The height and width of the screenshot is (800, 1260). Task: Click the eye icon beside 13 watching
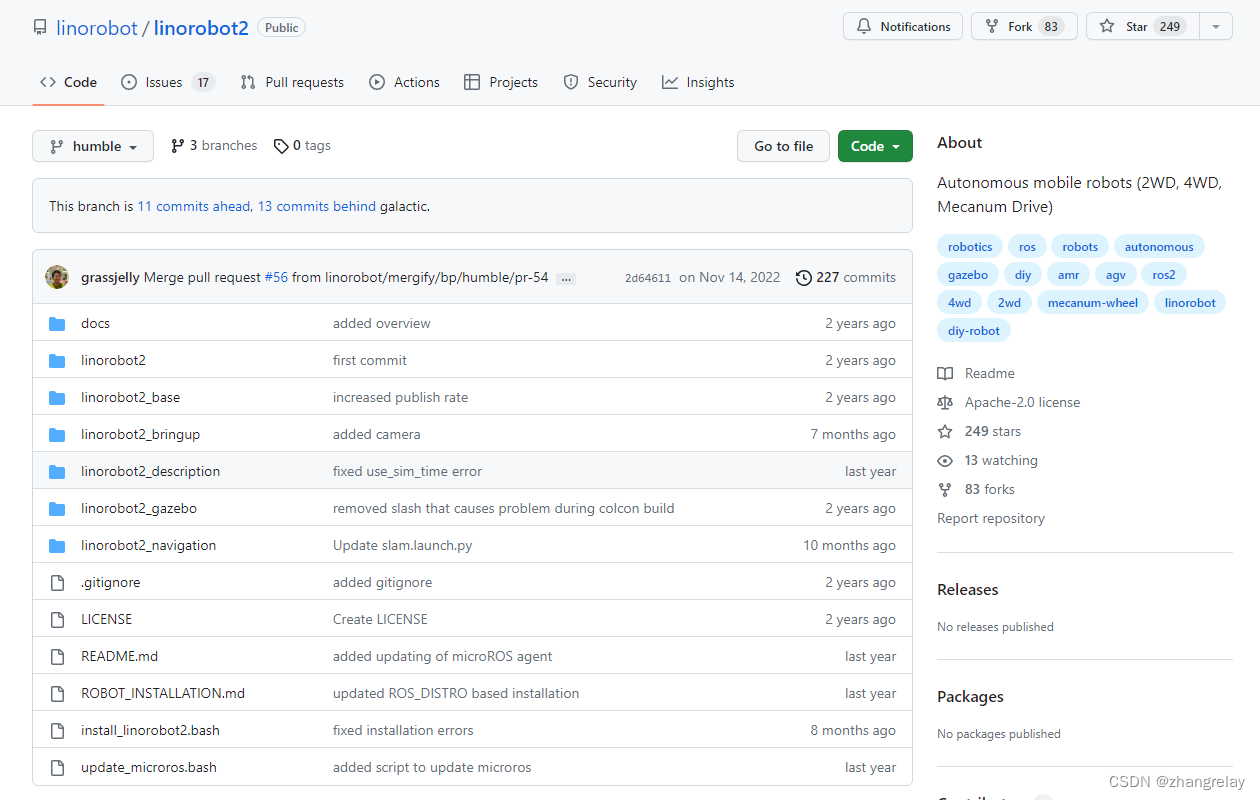click(x=945, y=460)
